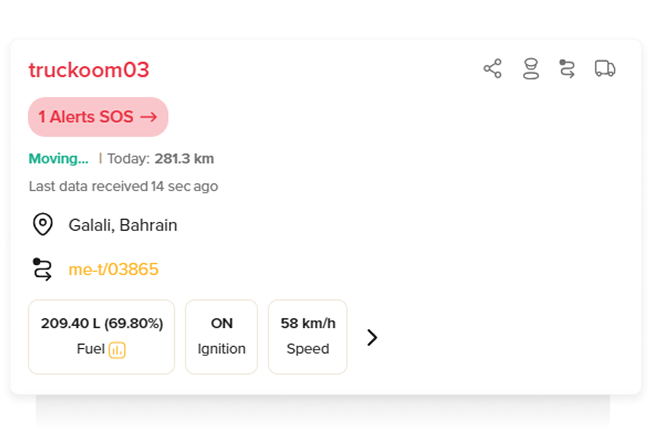
Task: Select the 58 km/h Speed card
Action: coord(308,337)
